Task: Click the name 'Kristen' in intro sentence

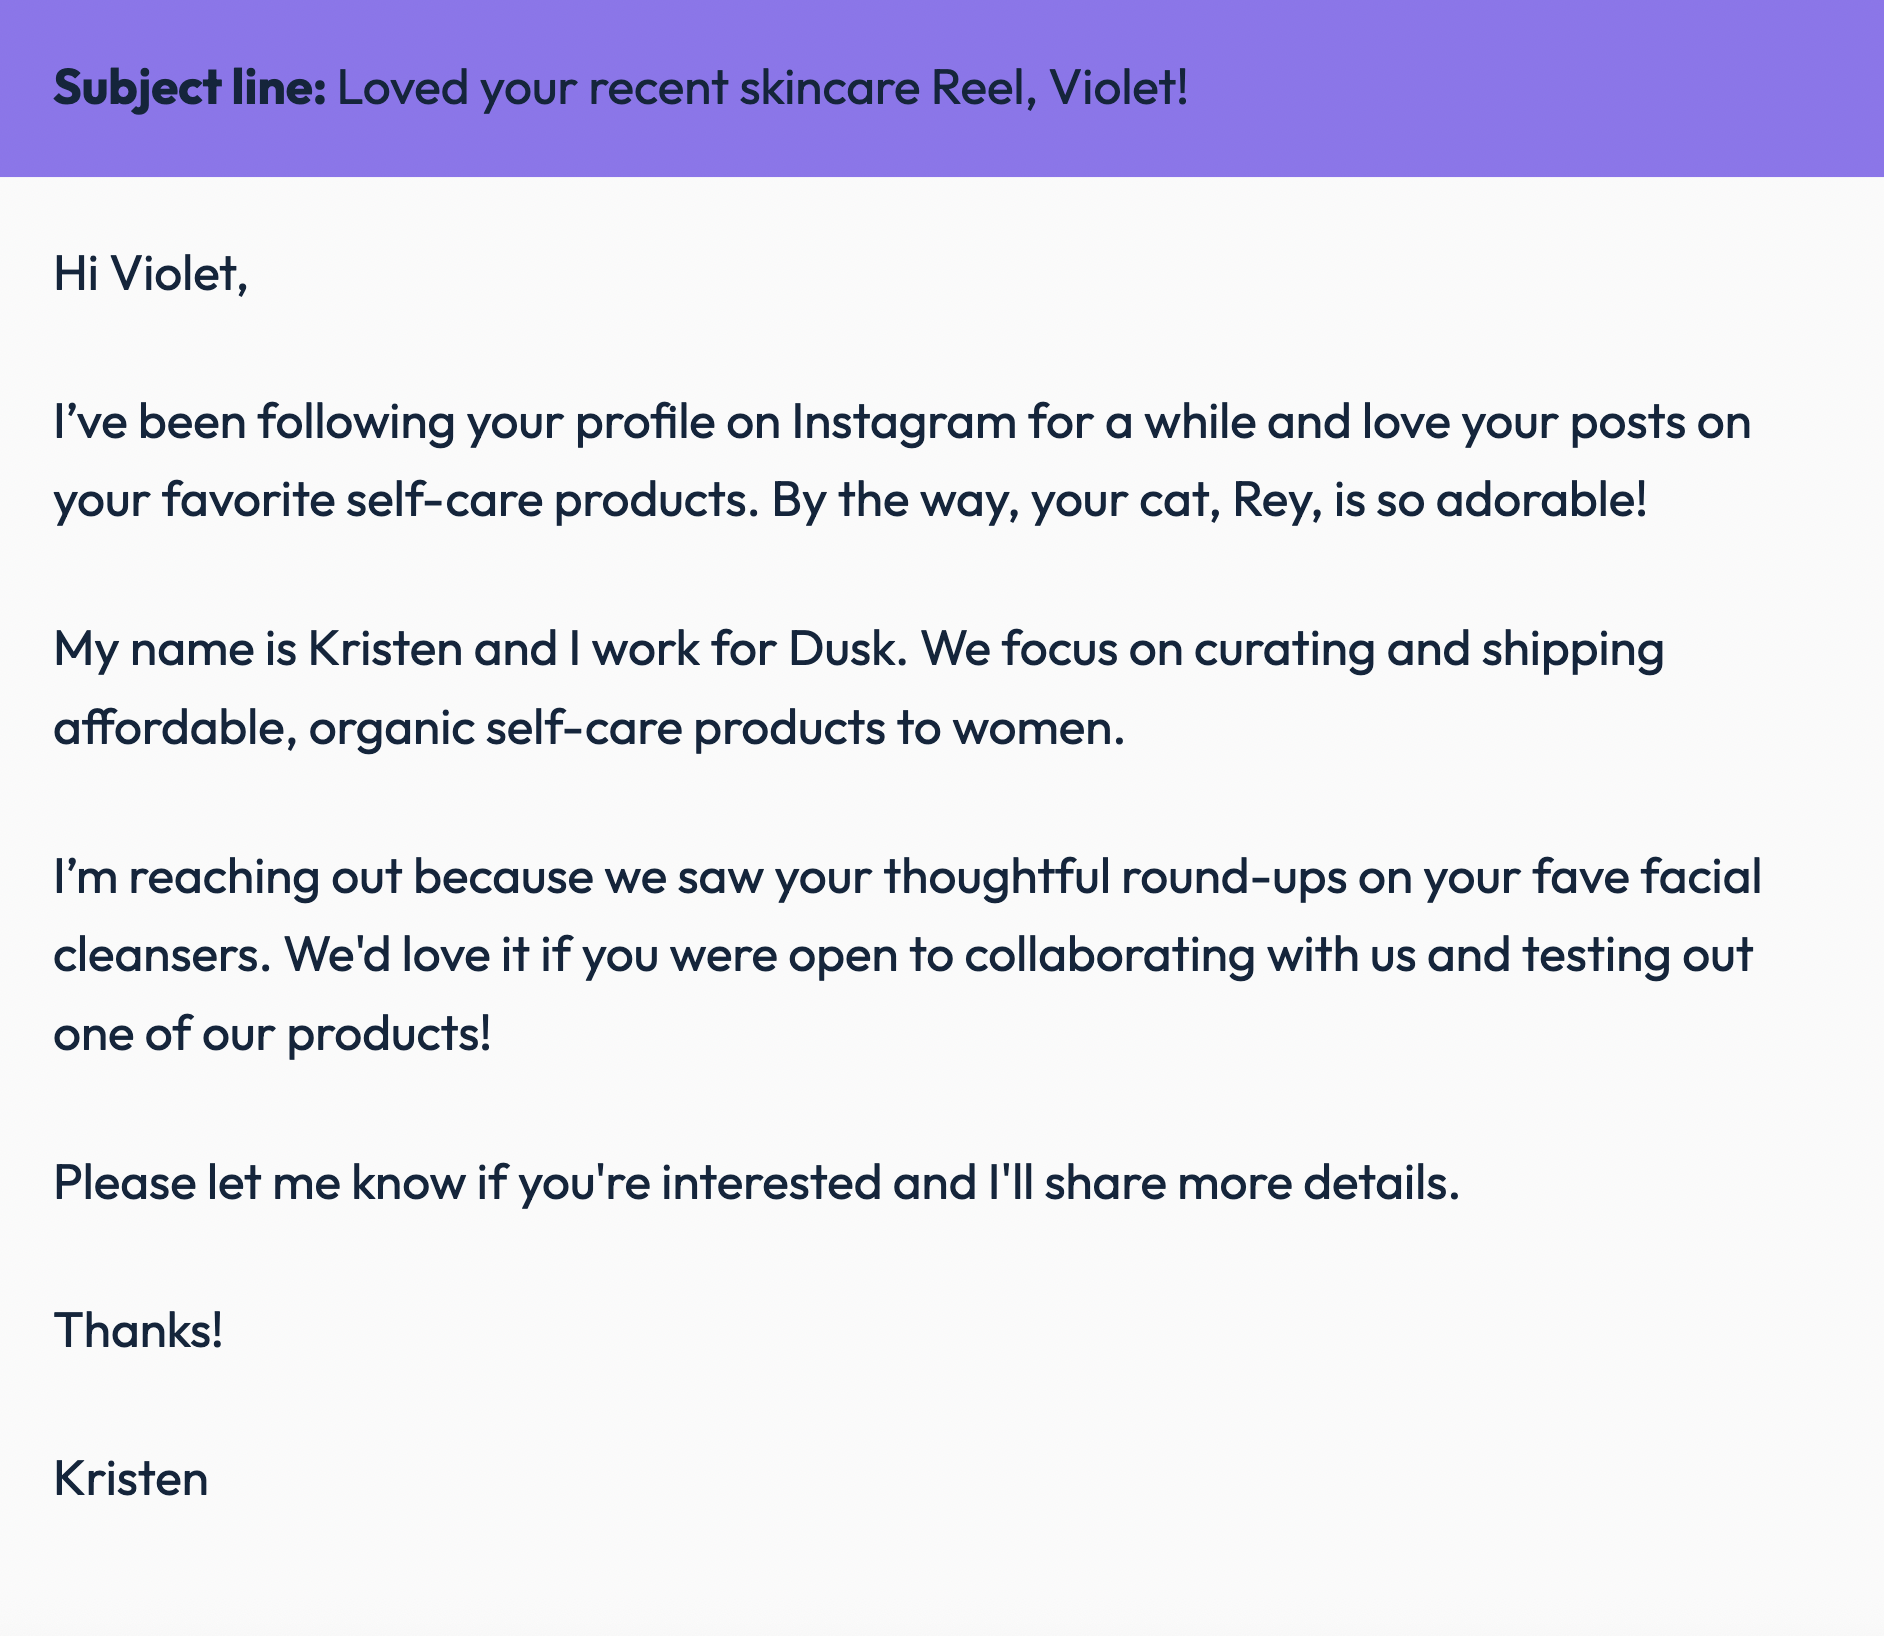Action: click(x=385, y=649)
